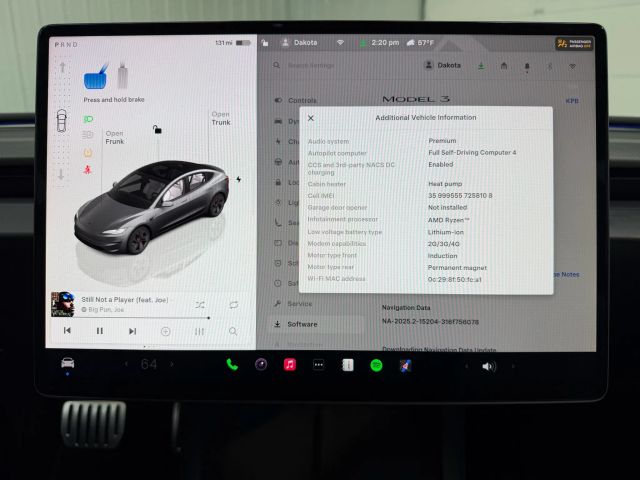Tap the 131 mi battery indicator
640x480 pixels.
pyautogui.click(x=233, y=43)
